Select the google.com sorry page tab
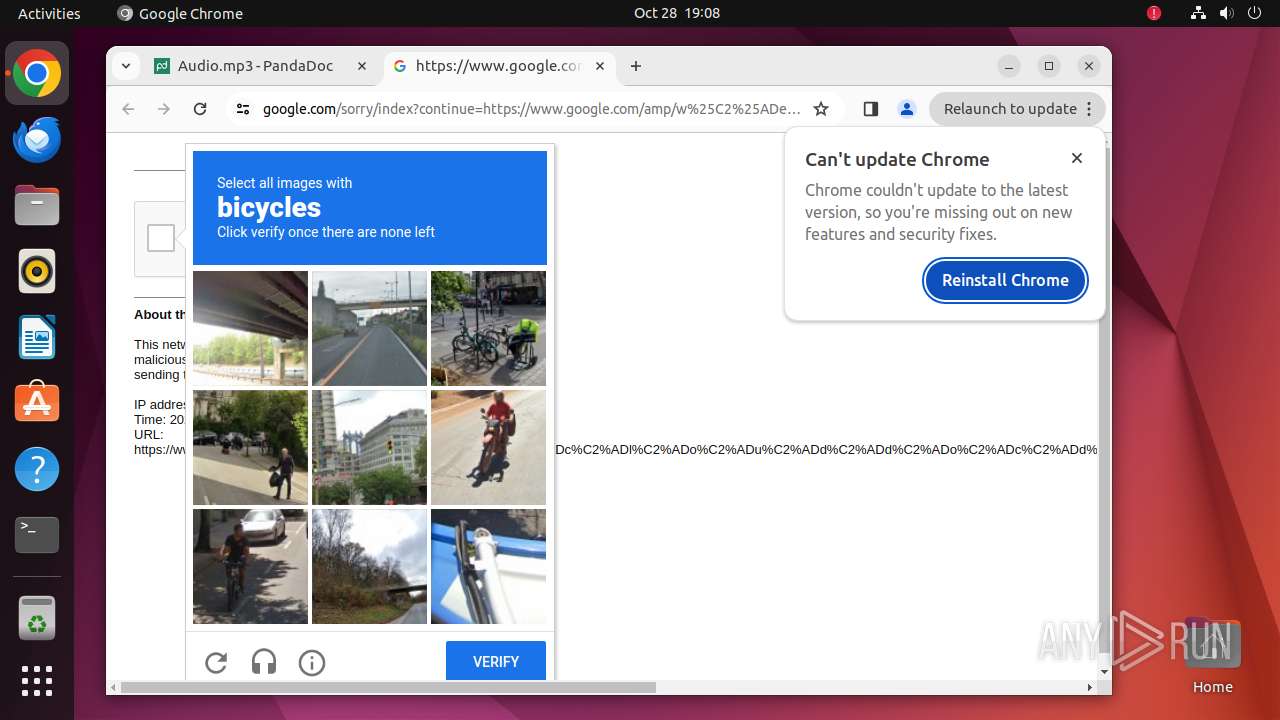1280x720 pixels. [501, 66]
